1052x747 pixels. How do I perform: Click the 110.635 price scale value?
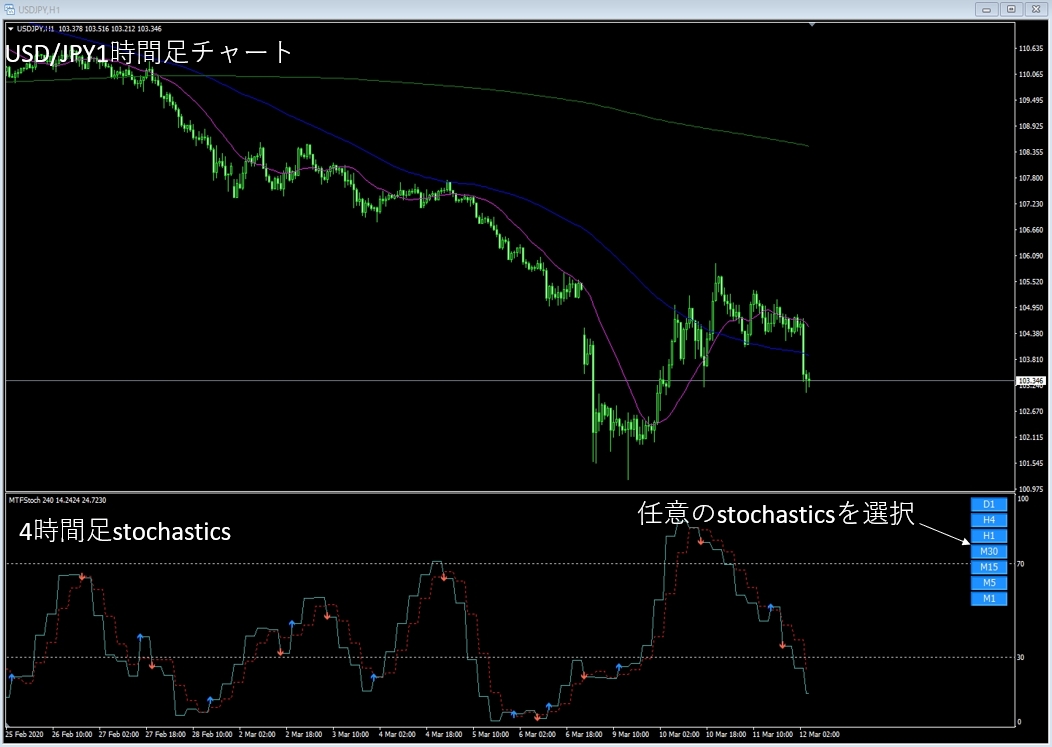pos(1031,48)
